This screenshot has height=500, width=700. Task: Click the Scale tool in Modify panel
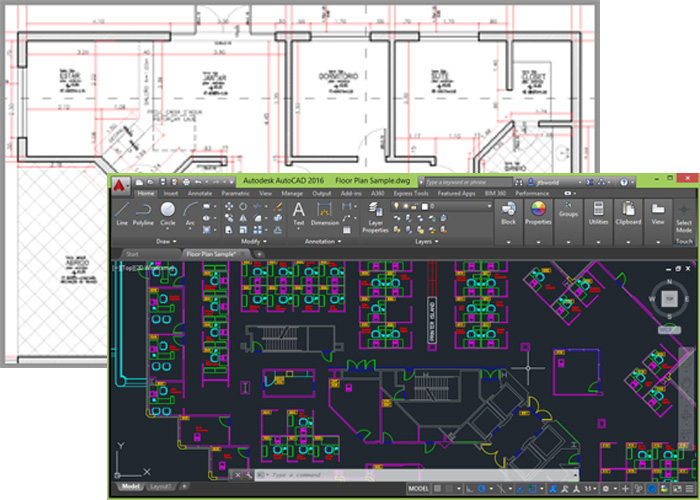point(243,229)
